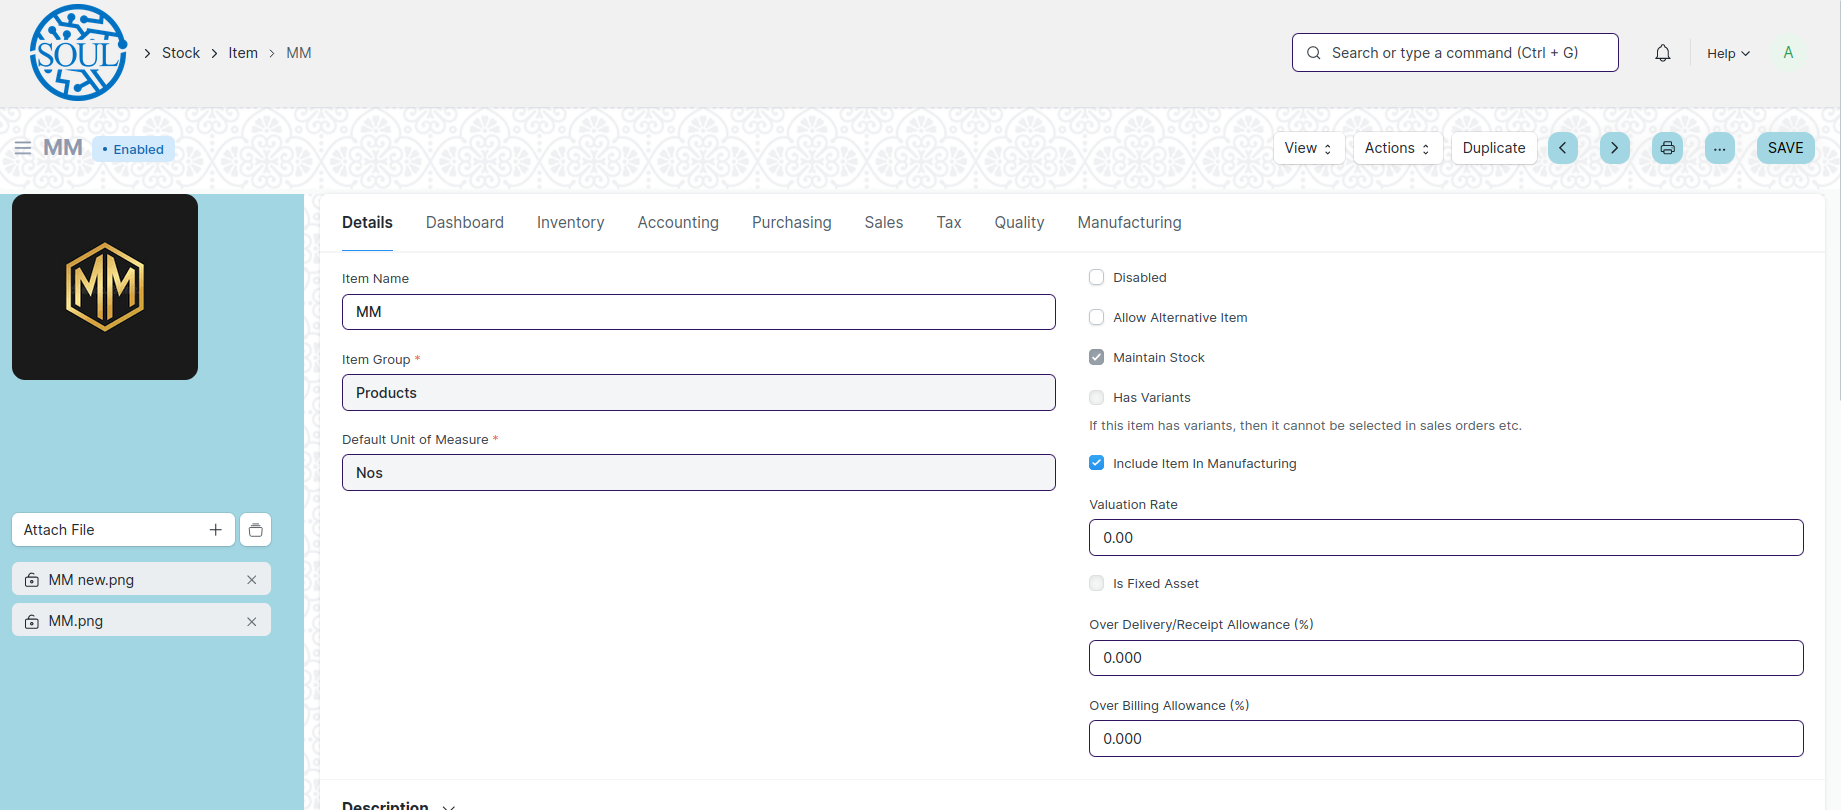Toggle Maintain Stock checkbox
Viewport: 1841px width, 810px height.
pyautogui.click(x=1097, y=357)
